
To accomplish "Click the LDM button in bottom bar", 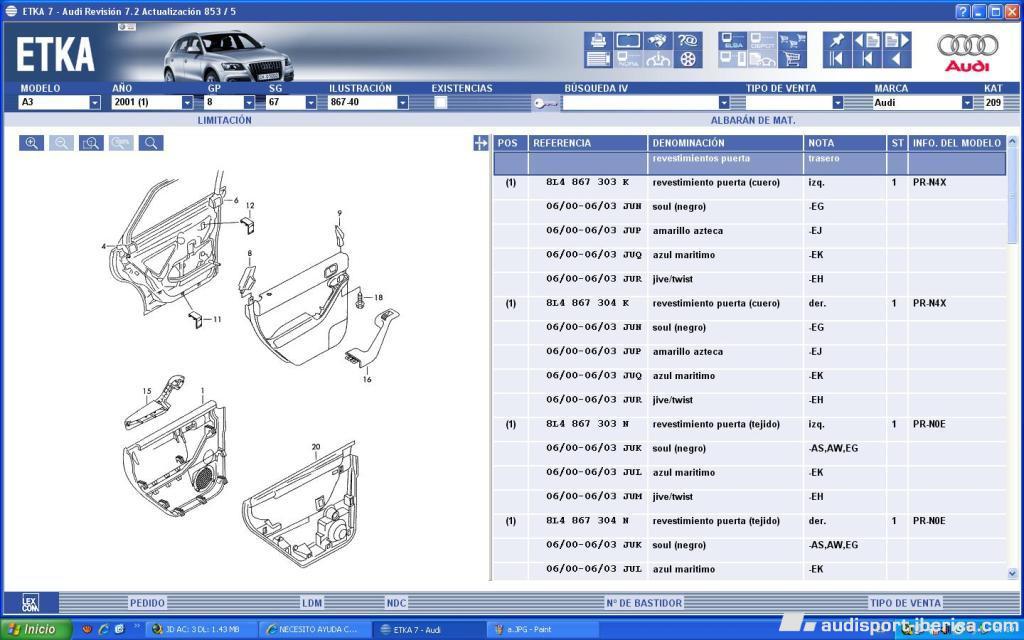I will click(312, 603).
